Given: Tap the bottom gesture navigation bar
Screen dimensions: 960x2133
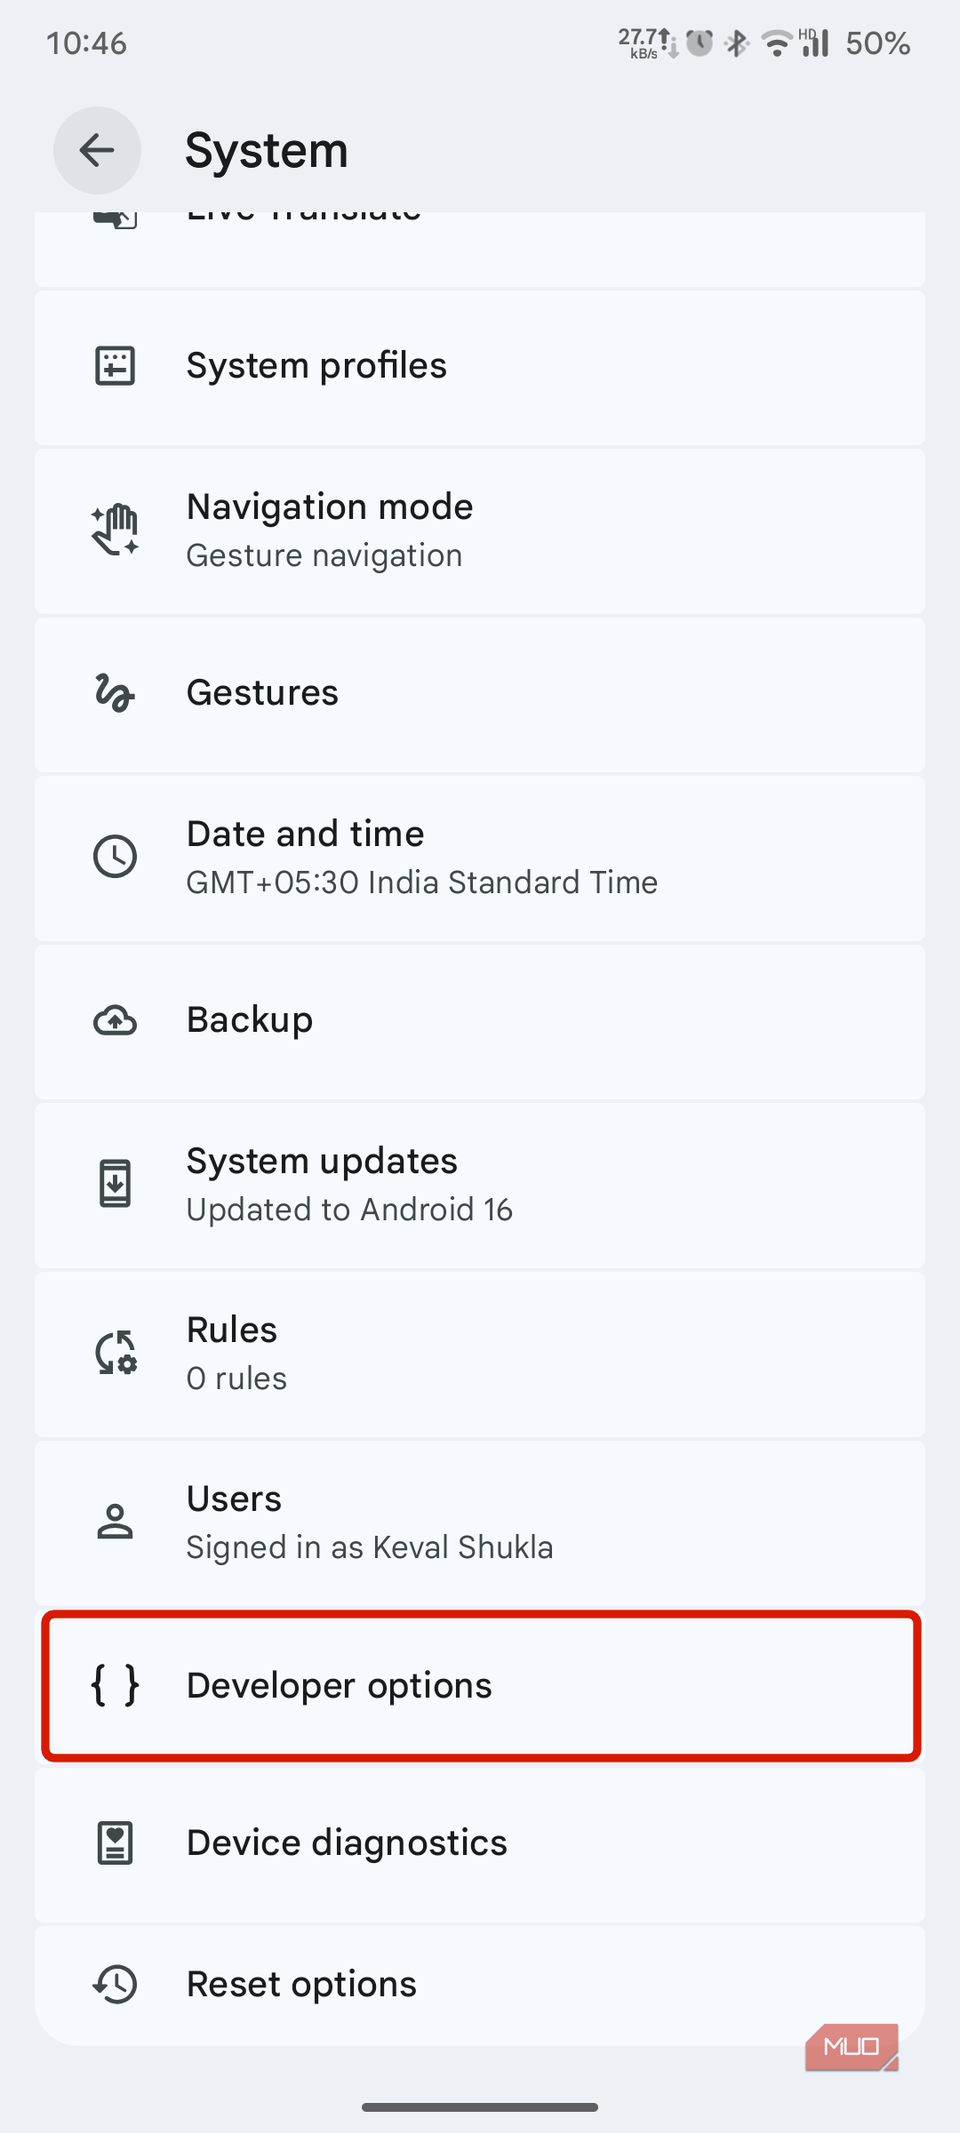Looking at the screenshot, I should click(x=480, y=2106).
